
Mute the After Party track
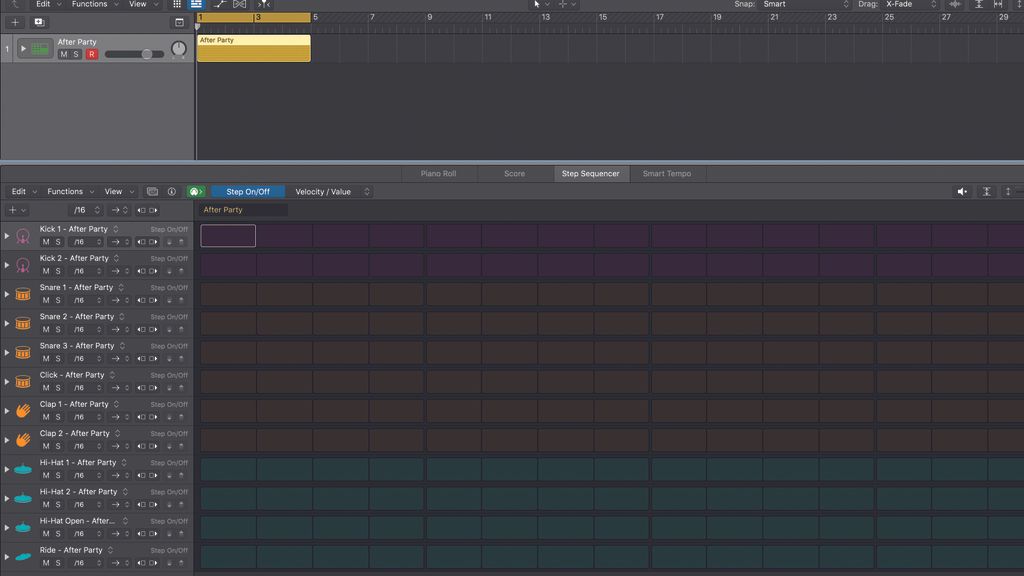[64, 54]
